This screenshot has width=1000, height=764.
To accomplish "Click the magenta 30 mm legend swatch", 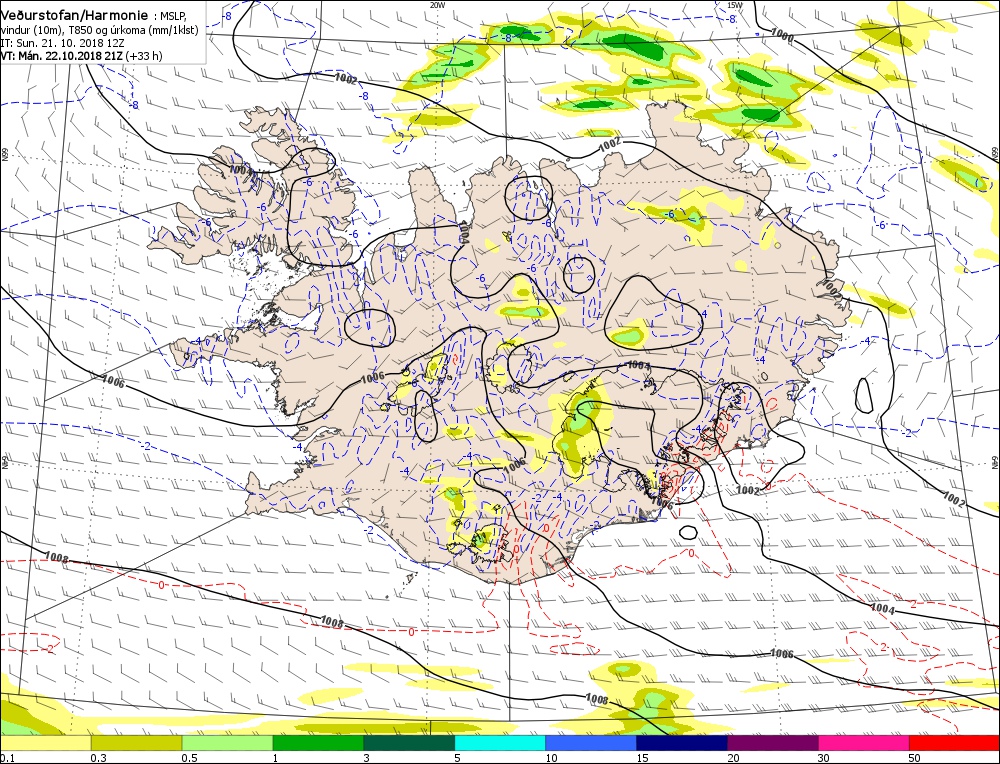I will coord(864,743).
